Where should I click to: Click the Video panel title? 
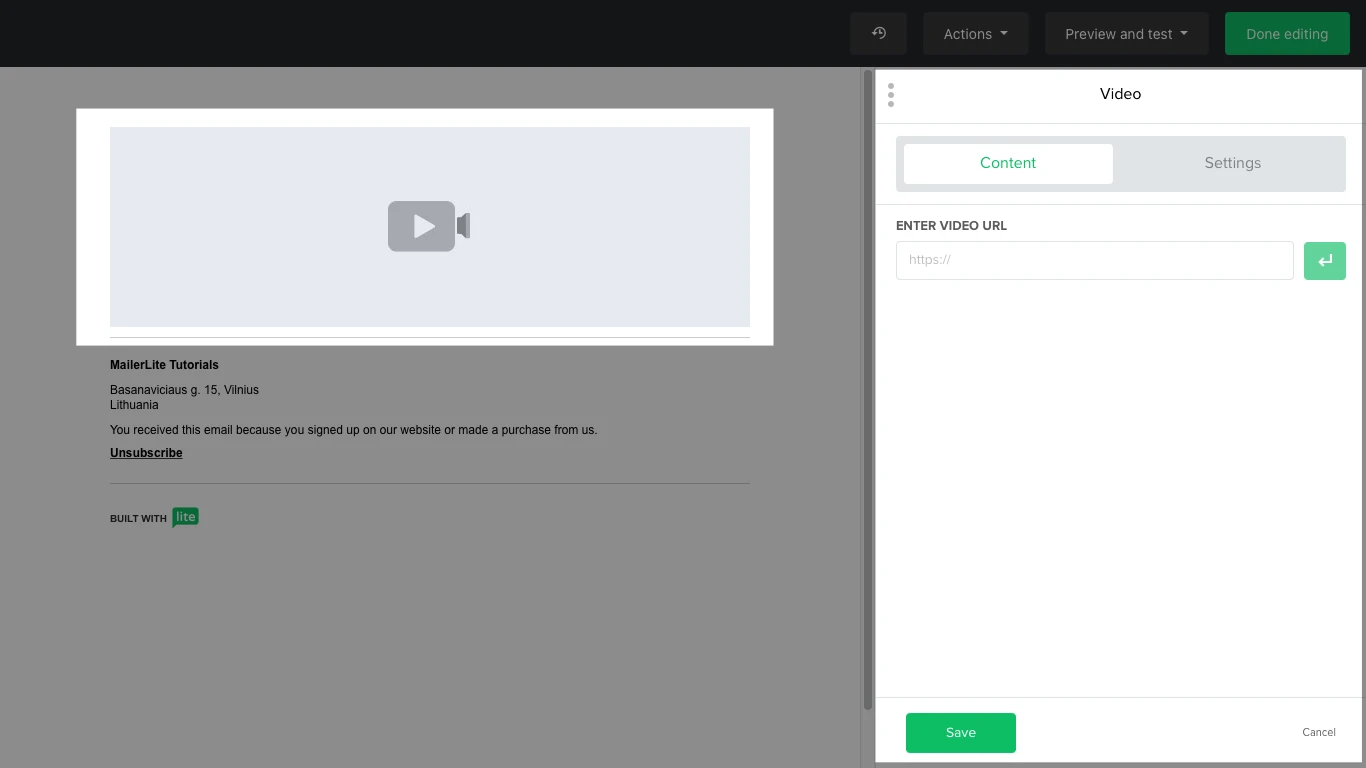(x=1120, y=94)
